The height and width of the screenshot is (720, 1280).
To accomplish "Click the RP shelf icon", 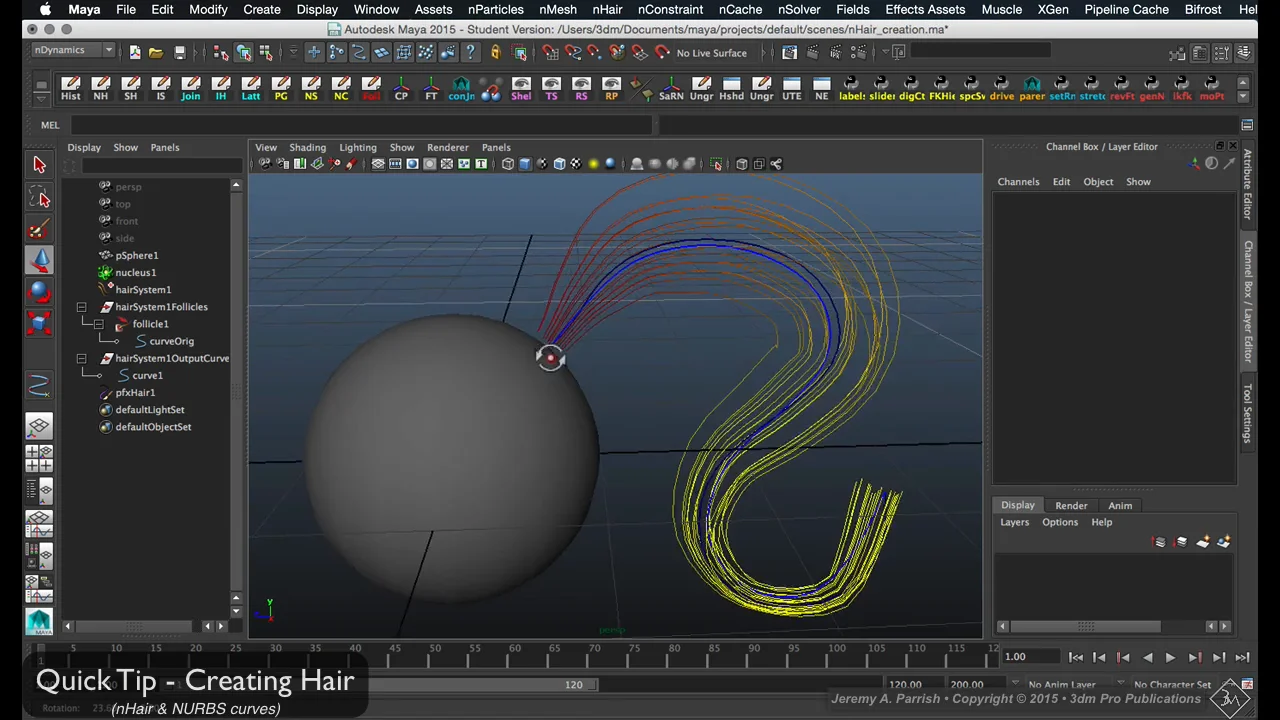I will click(x=611, y=89).
